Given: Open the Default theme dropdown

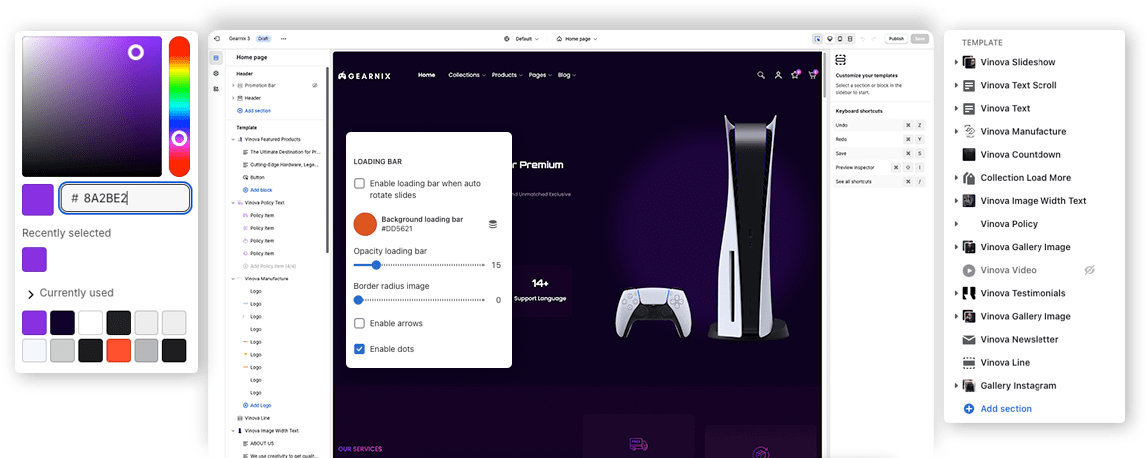Looking at the screenshot, I should pos(521,39).
